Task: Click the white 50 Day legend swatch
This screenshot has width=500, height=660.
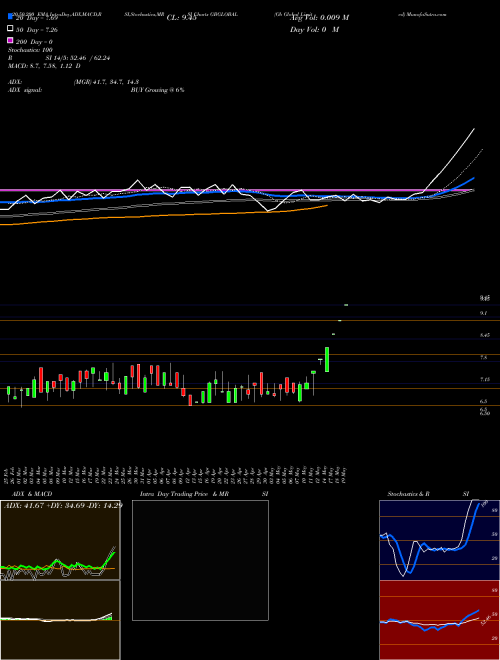Action: click(10, 29)
